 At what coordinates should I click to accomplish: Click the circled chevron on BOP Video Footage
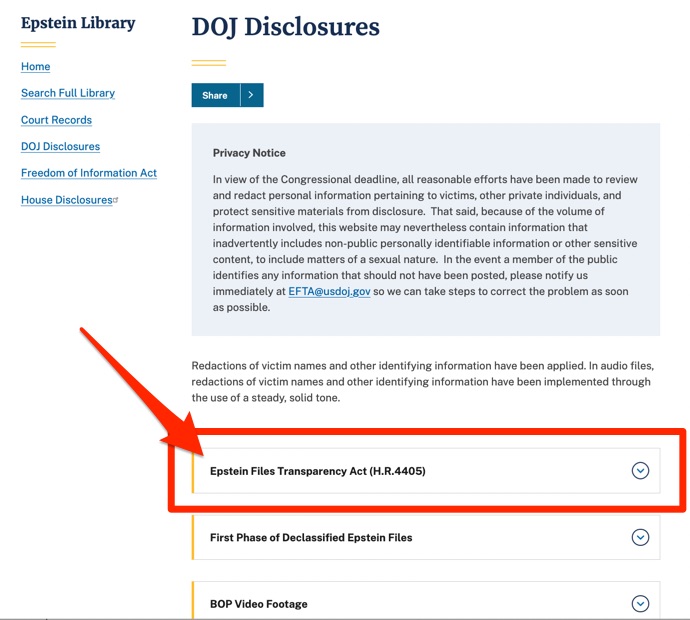[x=640, y=604]
